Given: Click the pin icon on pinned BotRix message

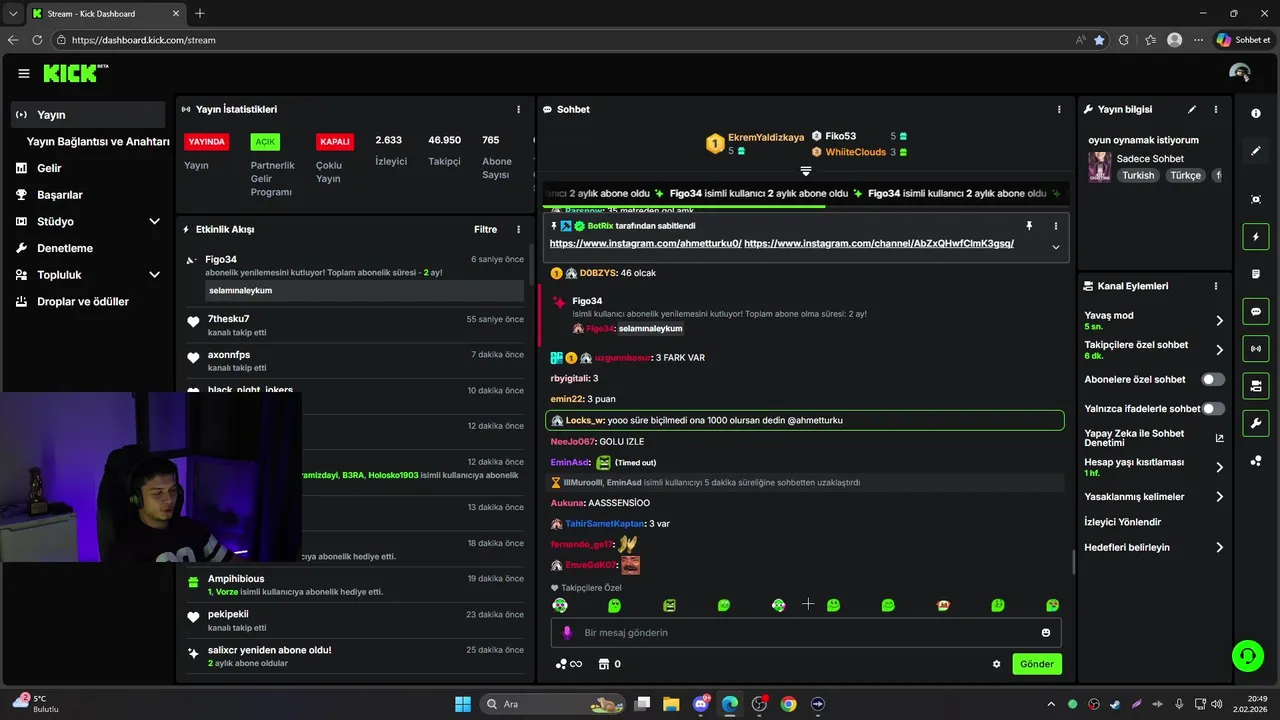Looking at the screenshot, I should pos(1028,226).
